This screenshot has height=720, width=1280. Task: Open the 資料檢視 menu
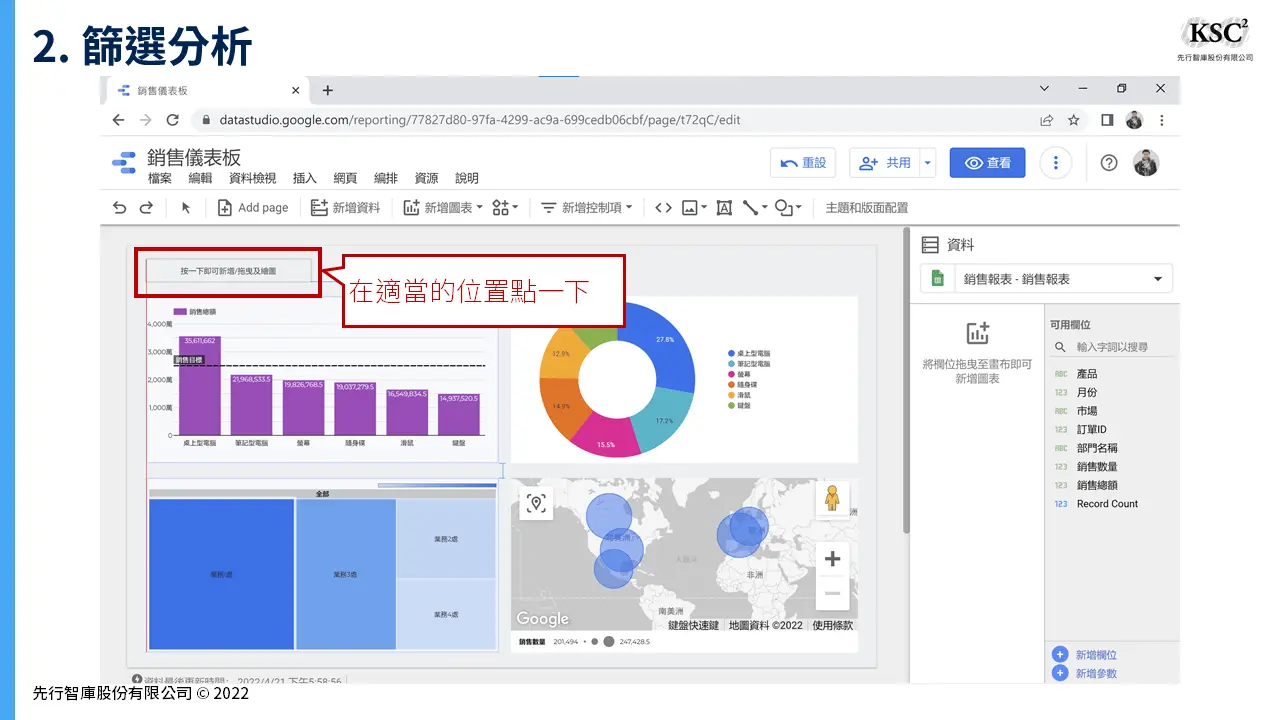253,178
